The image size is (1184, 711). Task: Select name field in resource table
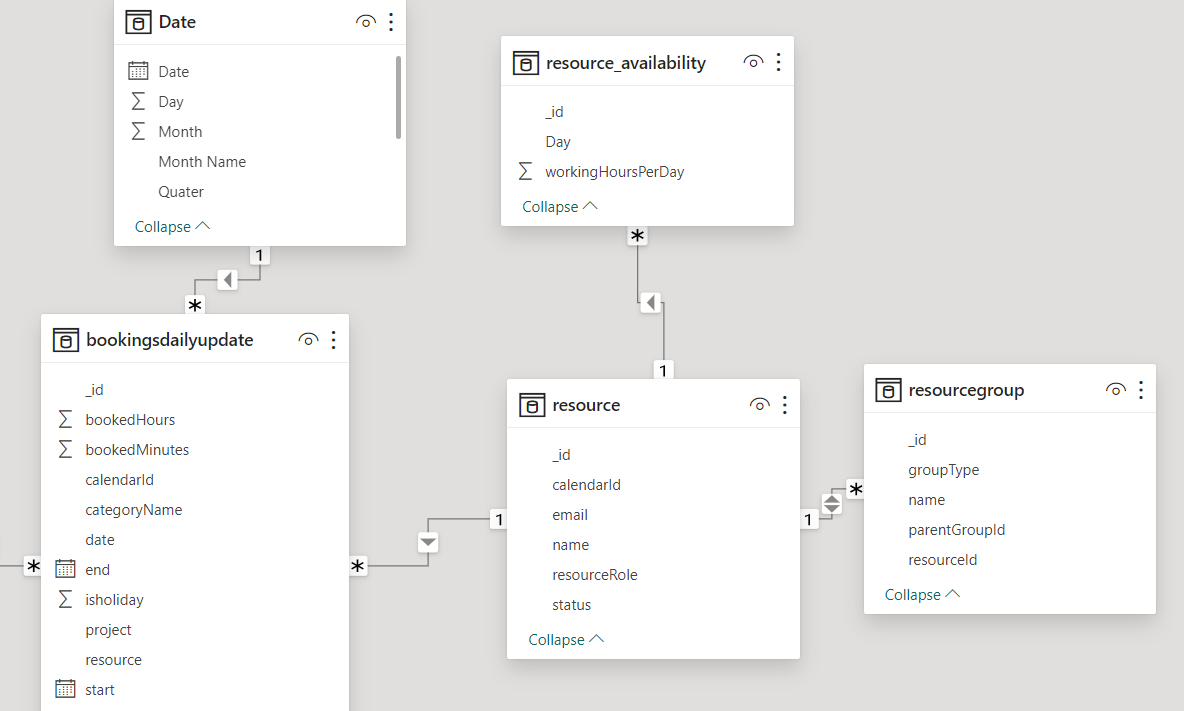click(570, 545)
